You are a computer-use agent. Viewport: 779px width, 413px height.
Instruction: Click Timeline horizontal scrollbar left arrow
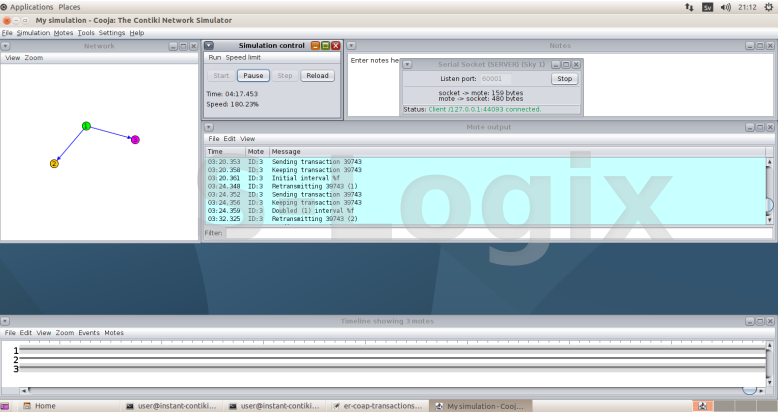23,391
